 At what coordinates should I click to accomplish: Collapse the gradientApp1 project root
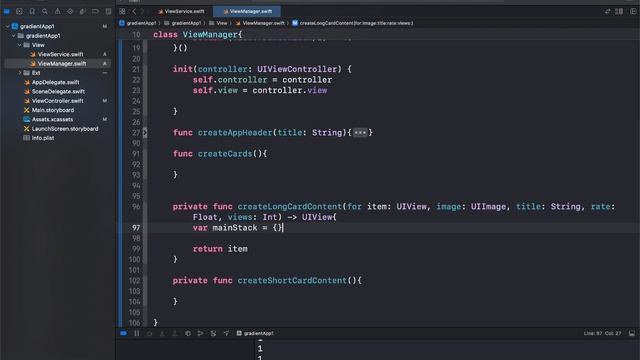coord(7,26)
